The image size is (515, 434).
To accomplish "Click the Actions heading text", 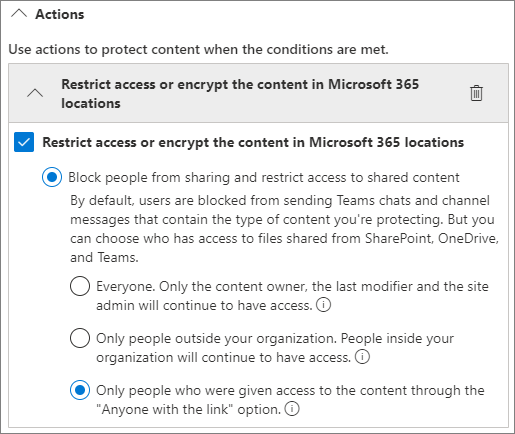I will pos(60,14).
